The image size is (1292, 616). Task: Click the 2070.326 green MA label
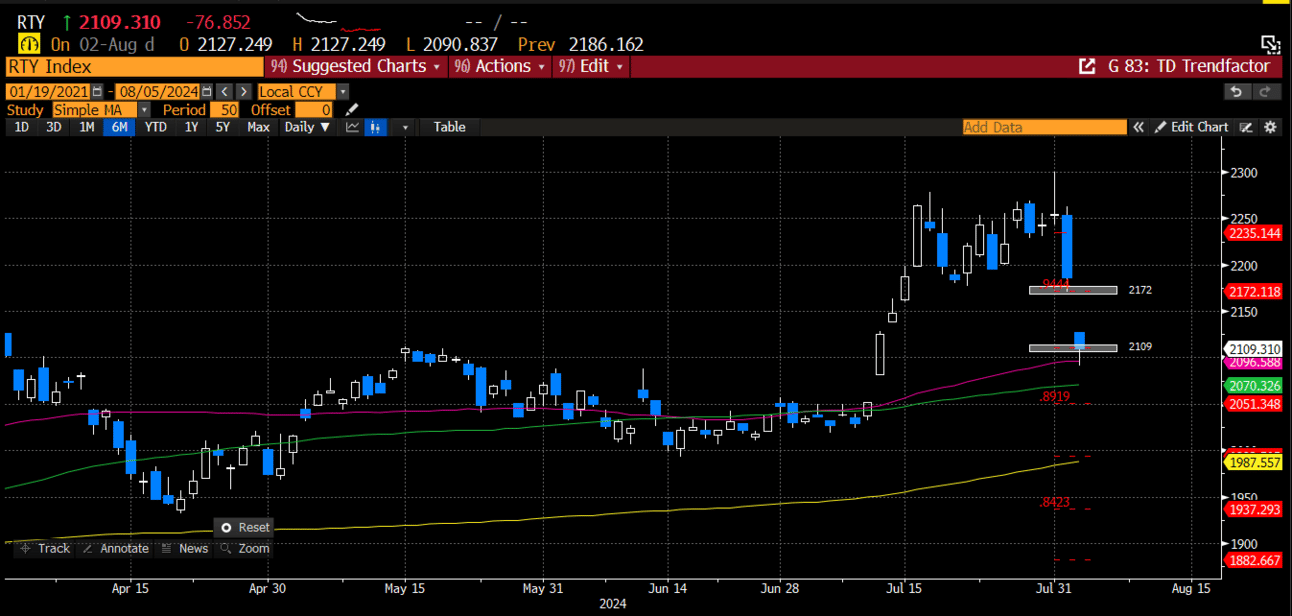(x=1253, y=385)
